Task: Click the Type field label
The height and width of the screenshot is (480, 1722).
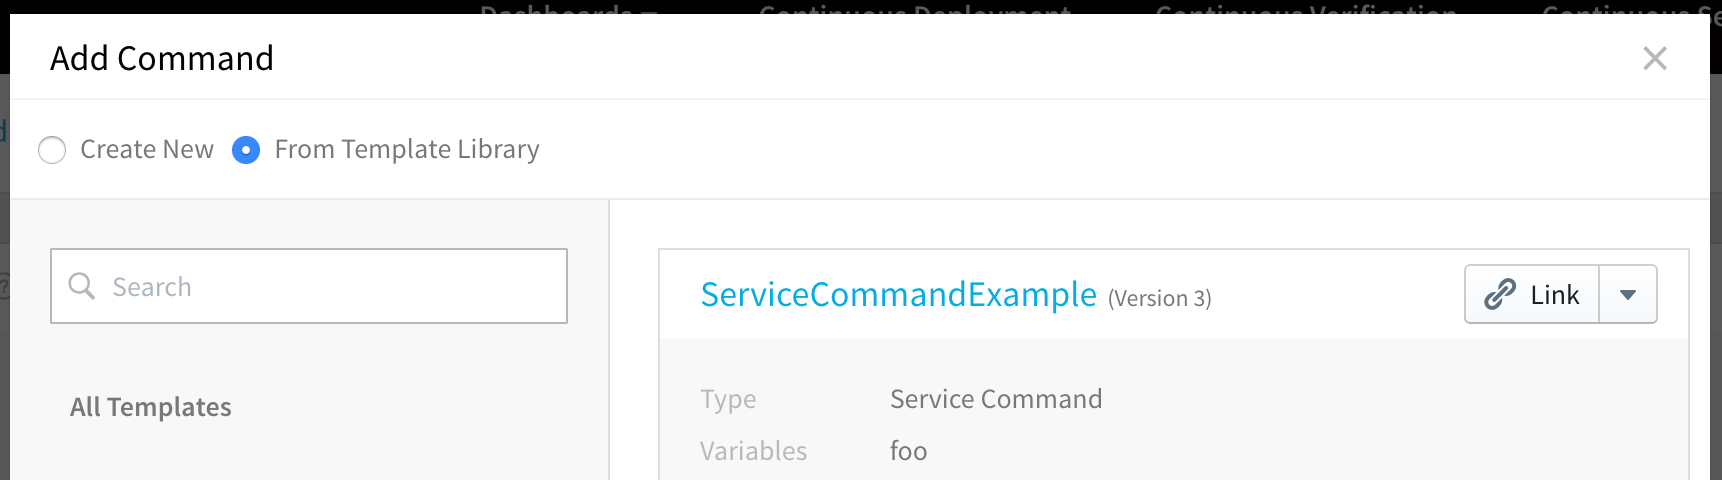Action: tap(728, 399)
